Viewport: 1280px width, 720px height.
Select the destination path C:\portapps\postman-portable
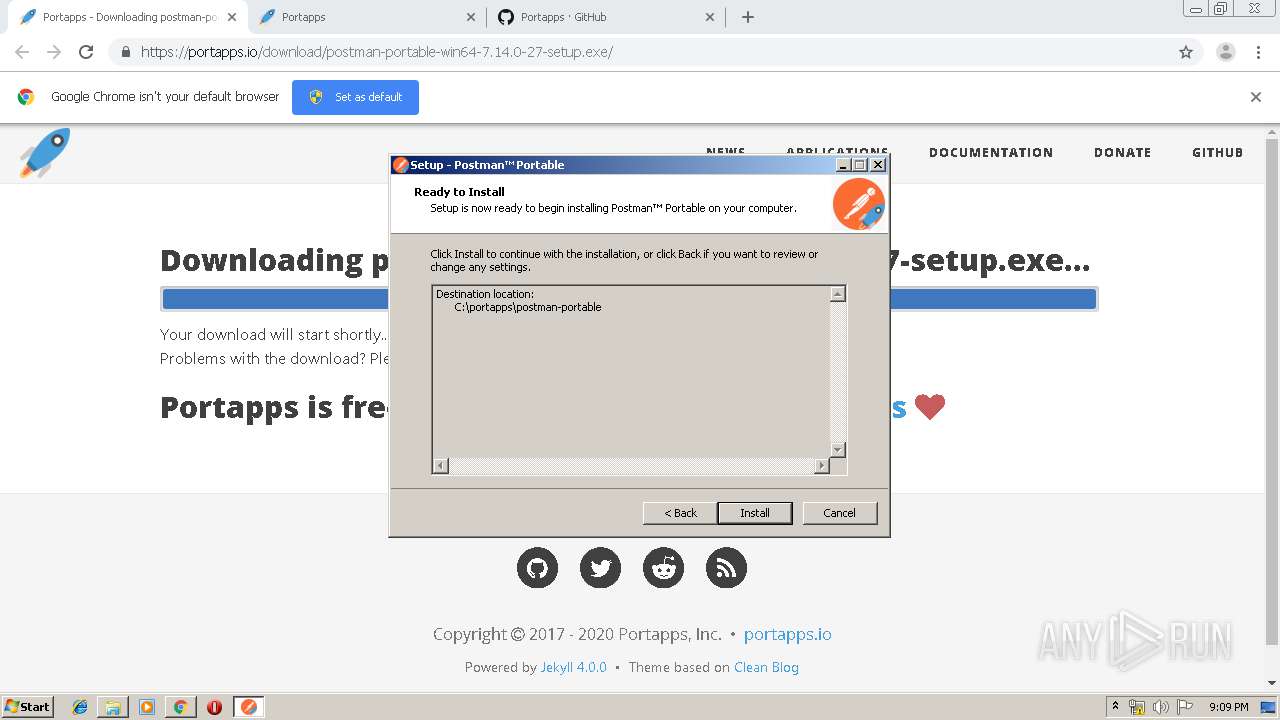coord(528,307)
